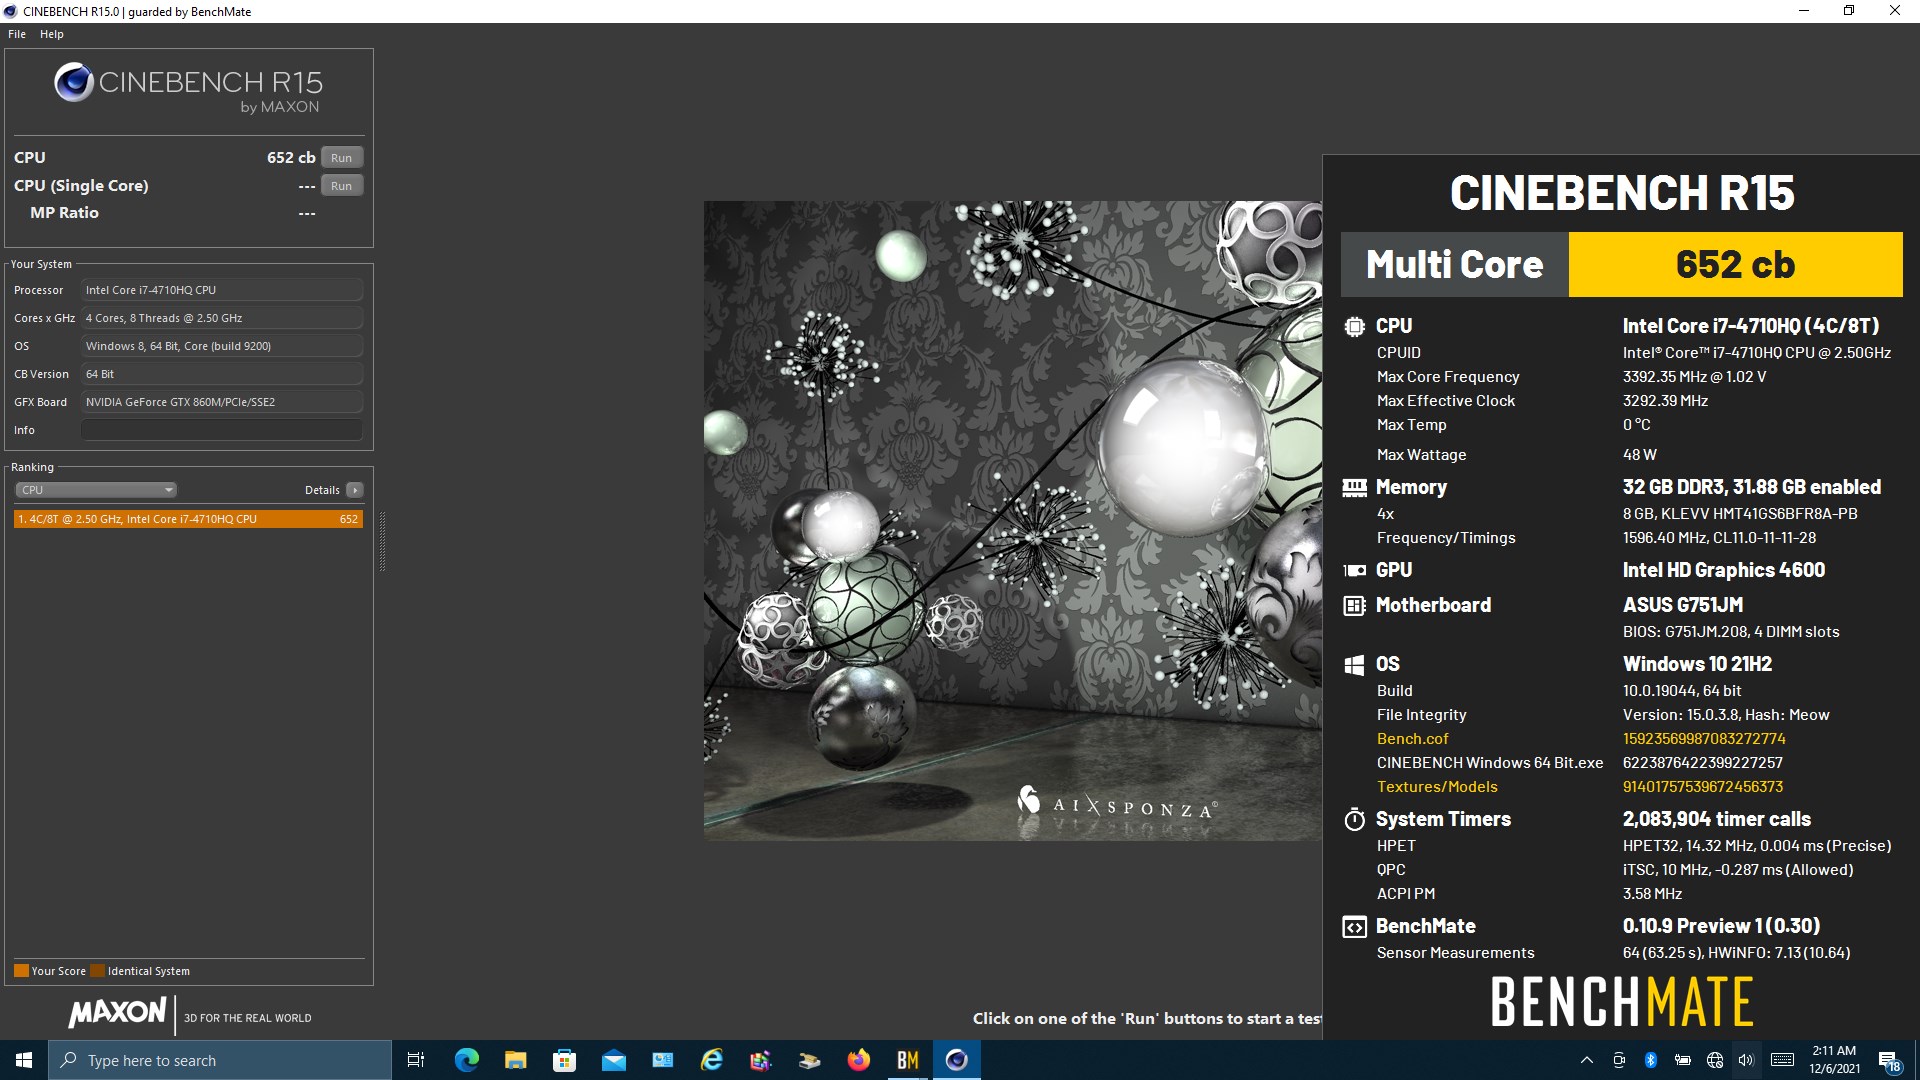Select the 4C/8T i7-4710HQ ranking entry

(x=188, y=519)
